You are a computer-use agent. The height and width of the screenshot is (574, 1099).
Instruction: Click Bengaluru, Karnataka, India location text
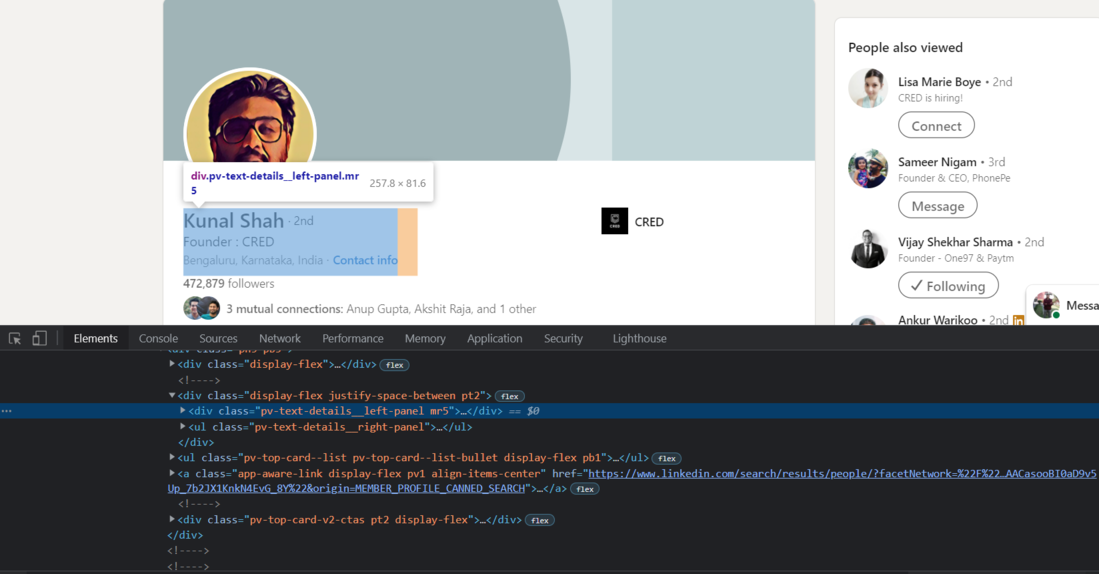tap(253, 260)
